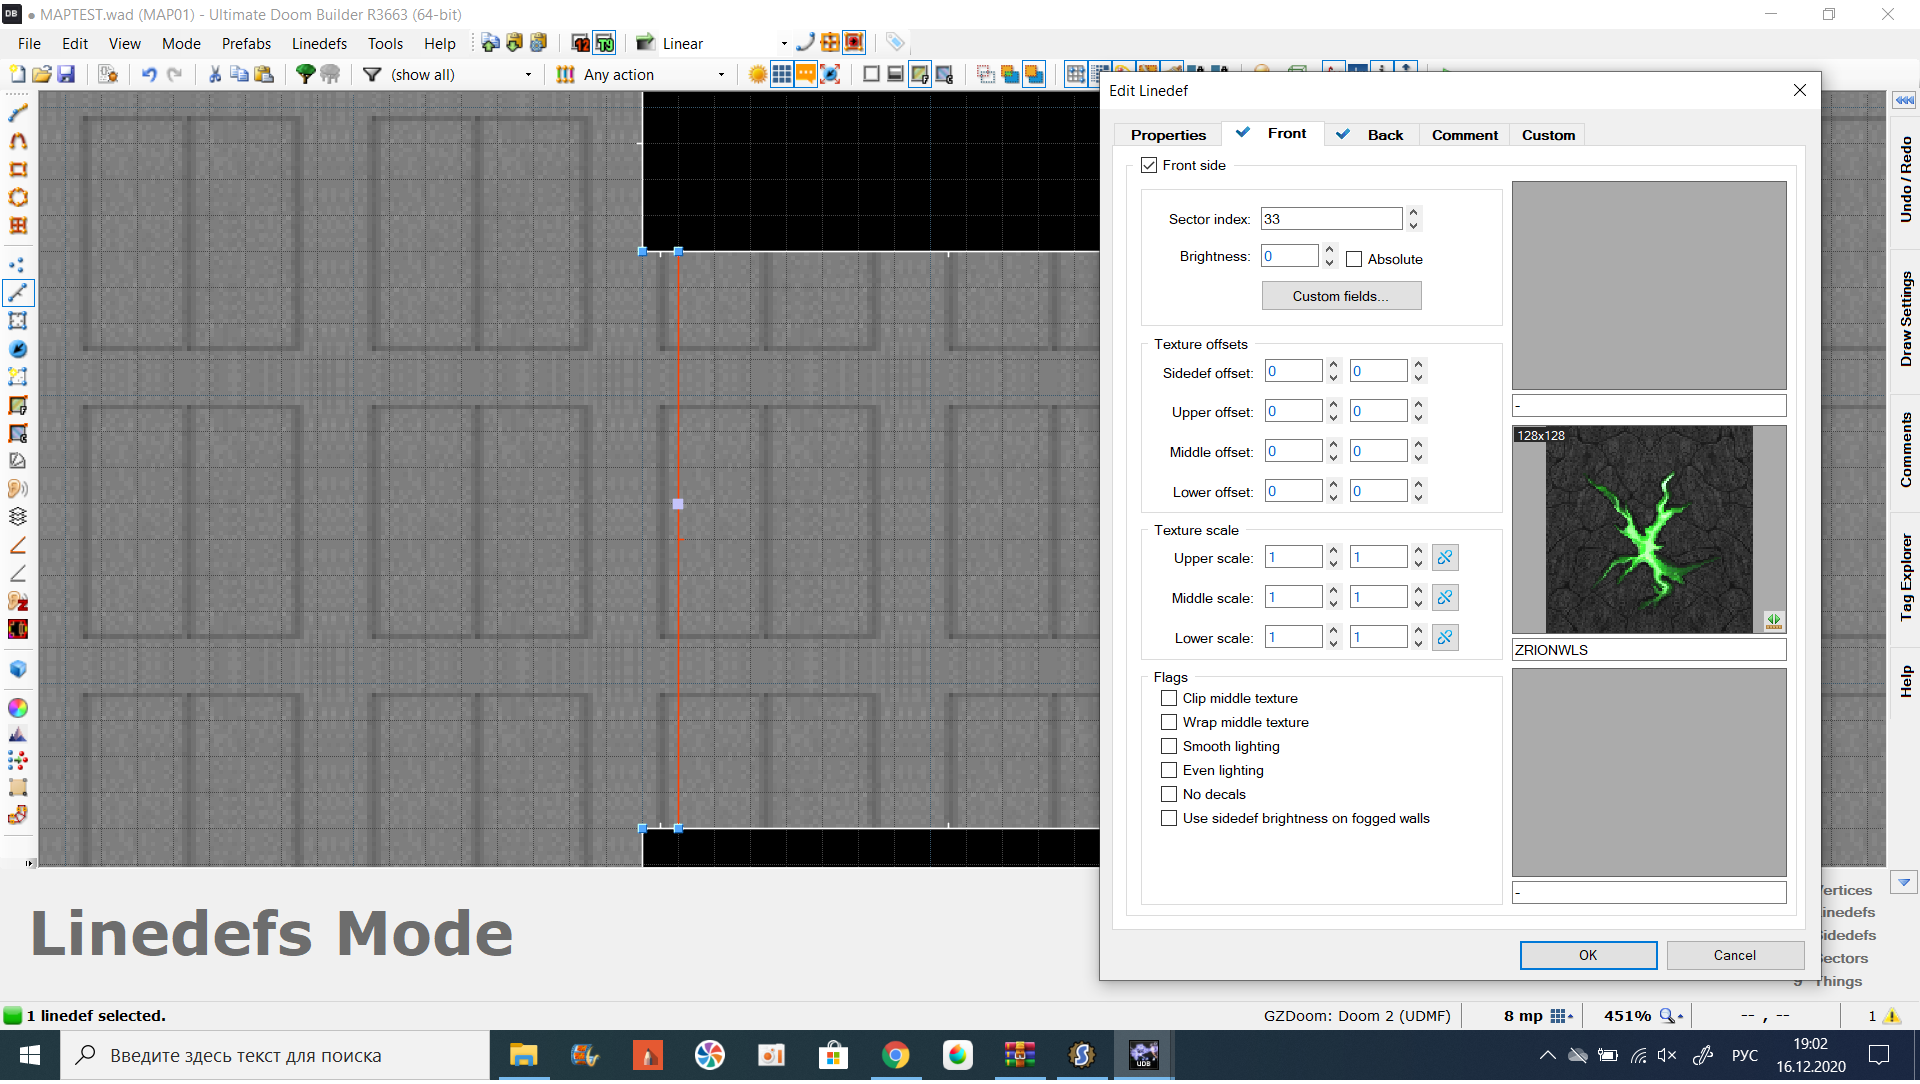1920x1084 pixels.
Task: Click the Undo arrow in the toolbar
Action: pyautogui.click(x=149, y=75)
